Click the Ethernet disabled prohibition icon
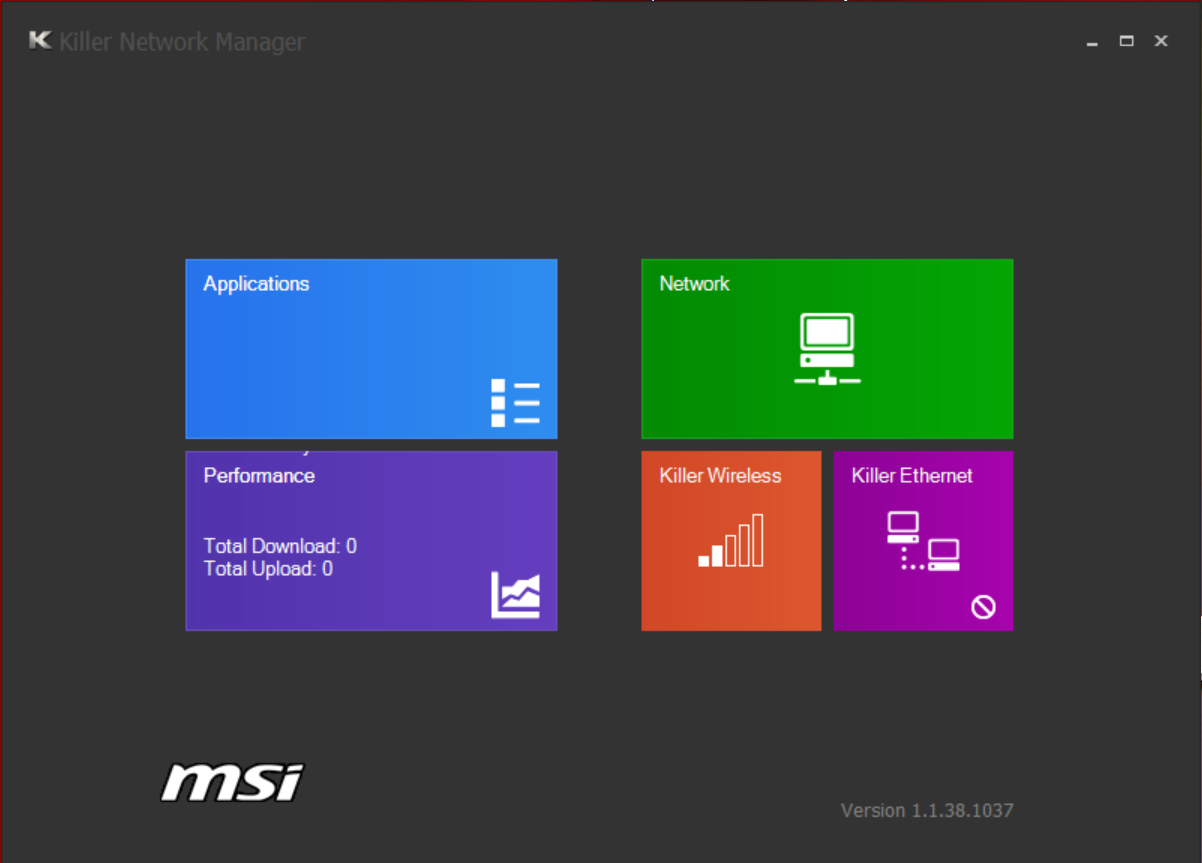The image size is (1202, 863). point(983,606)
